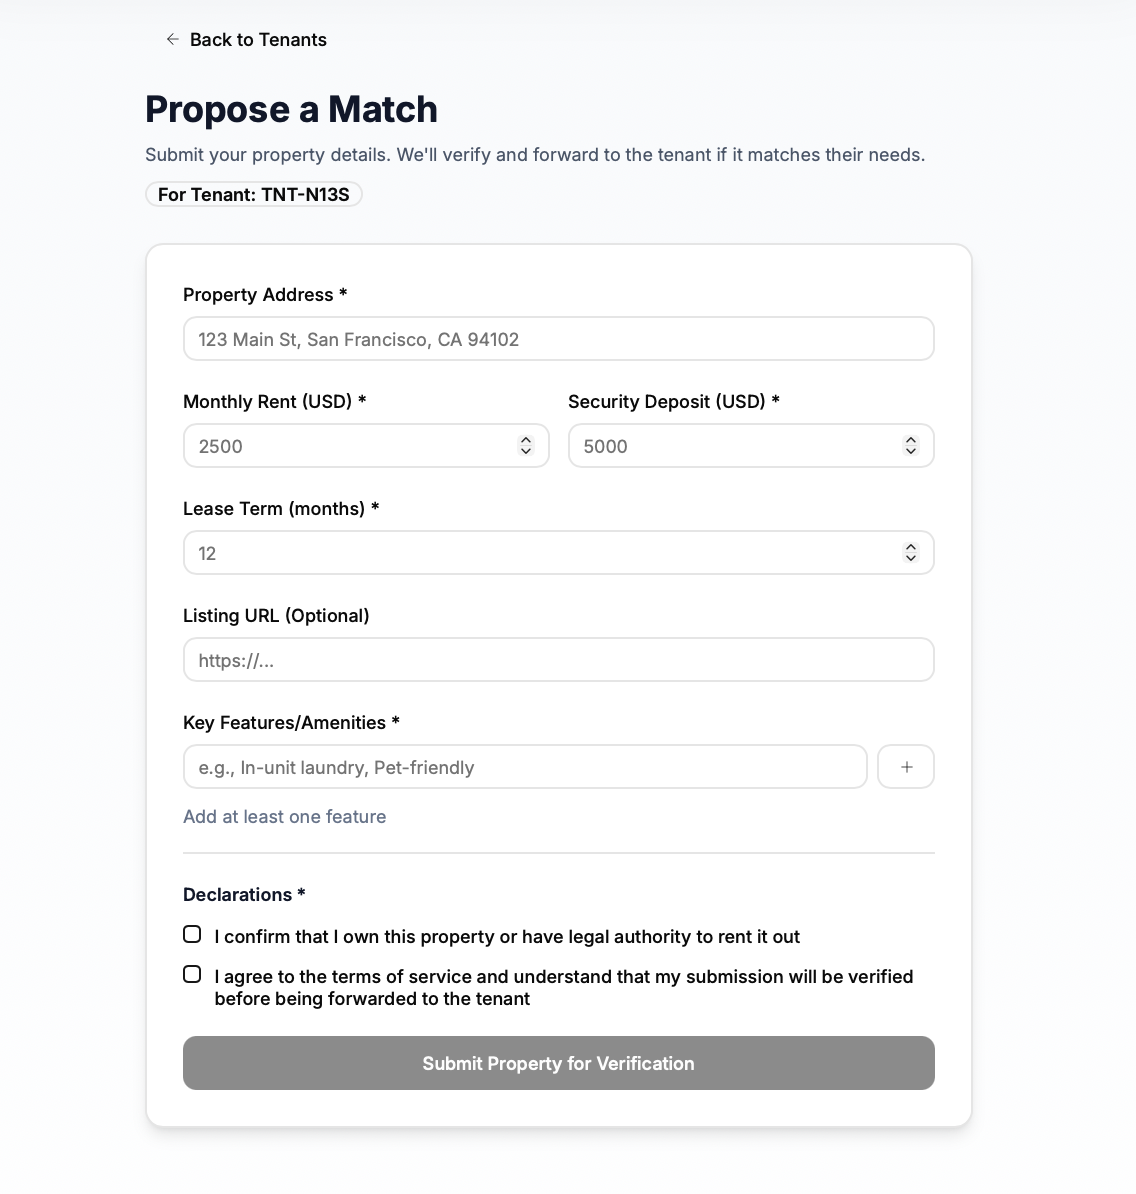This screenshot has height=1194, width=1136.
Task: Click the Back to Tenants link
Action: tap(258, 40)
